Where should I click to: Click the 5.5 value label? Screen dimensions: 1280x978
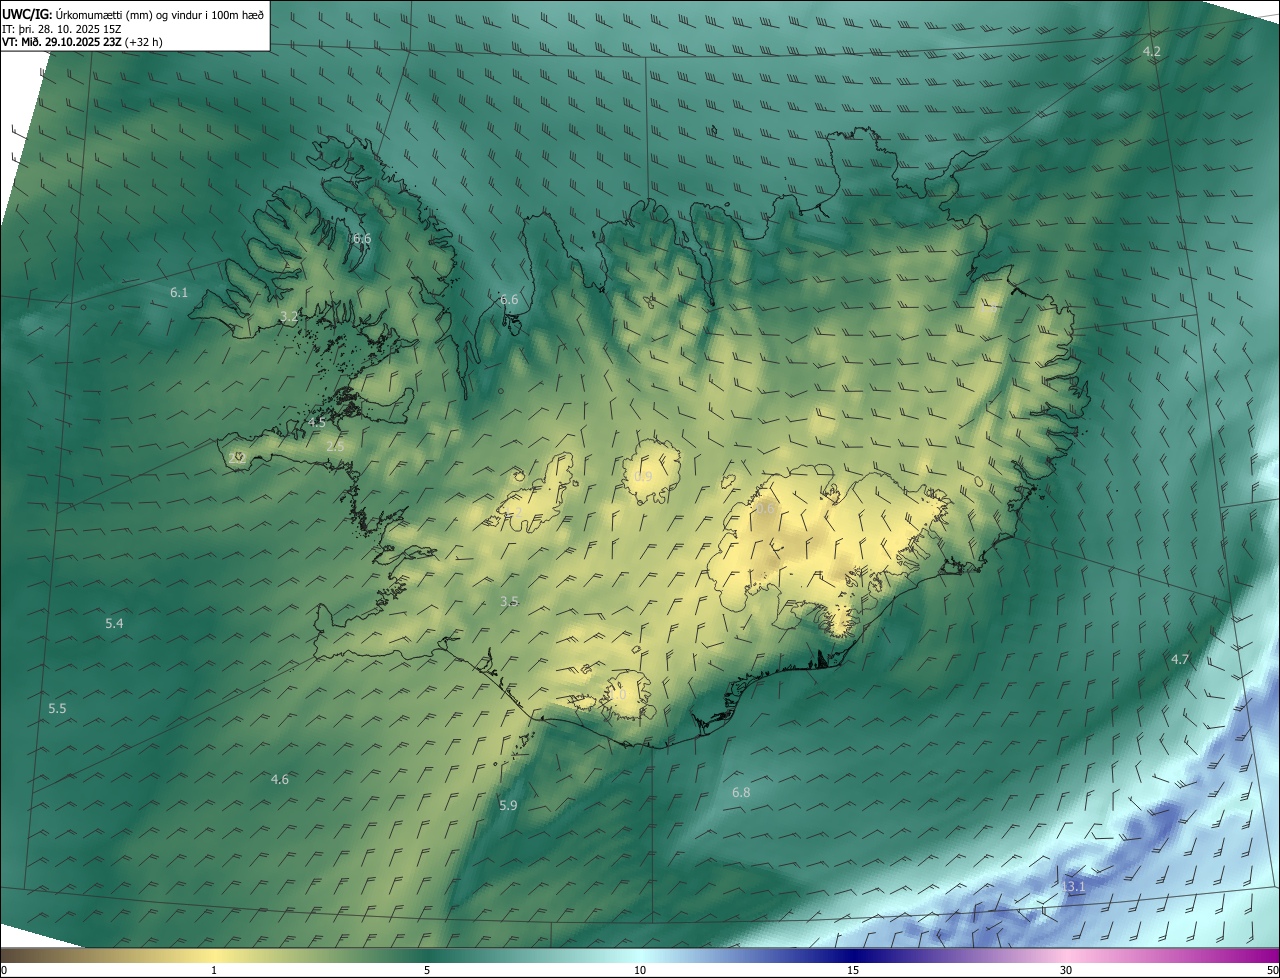(x=57, y=708)
